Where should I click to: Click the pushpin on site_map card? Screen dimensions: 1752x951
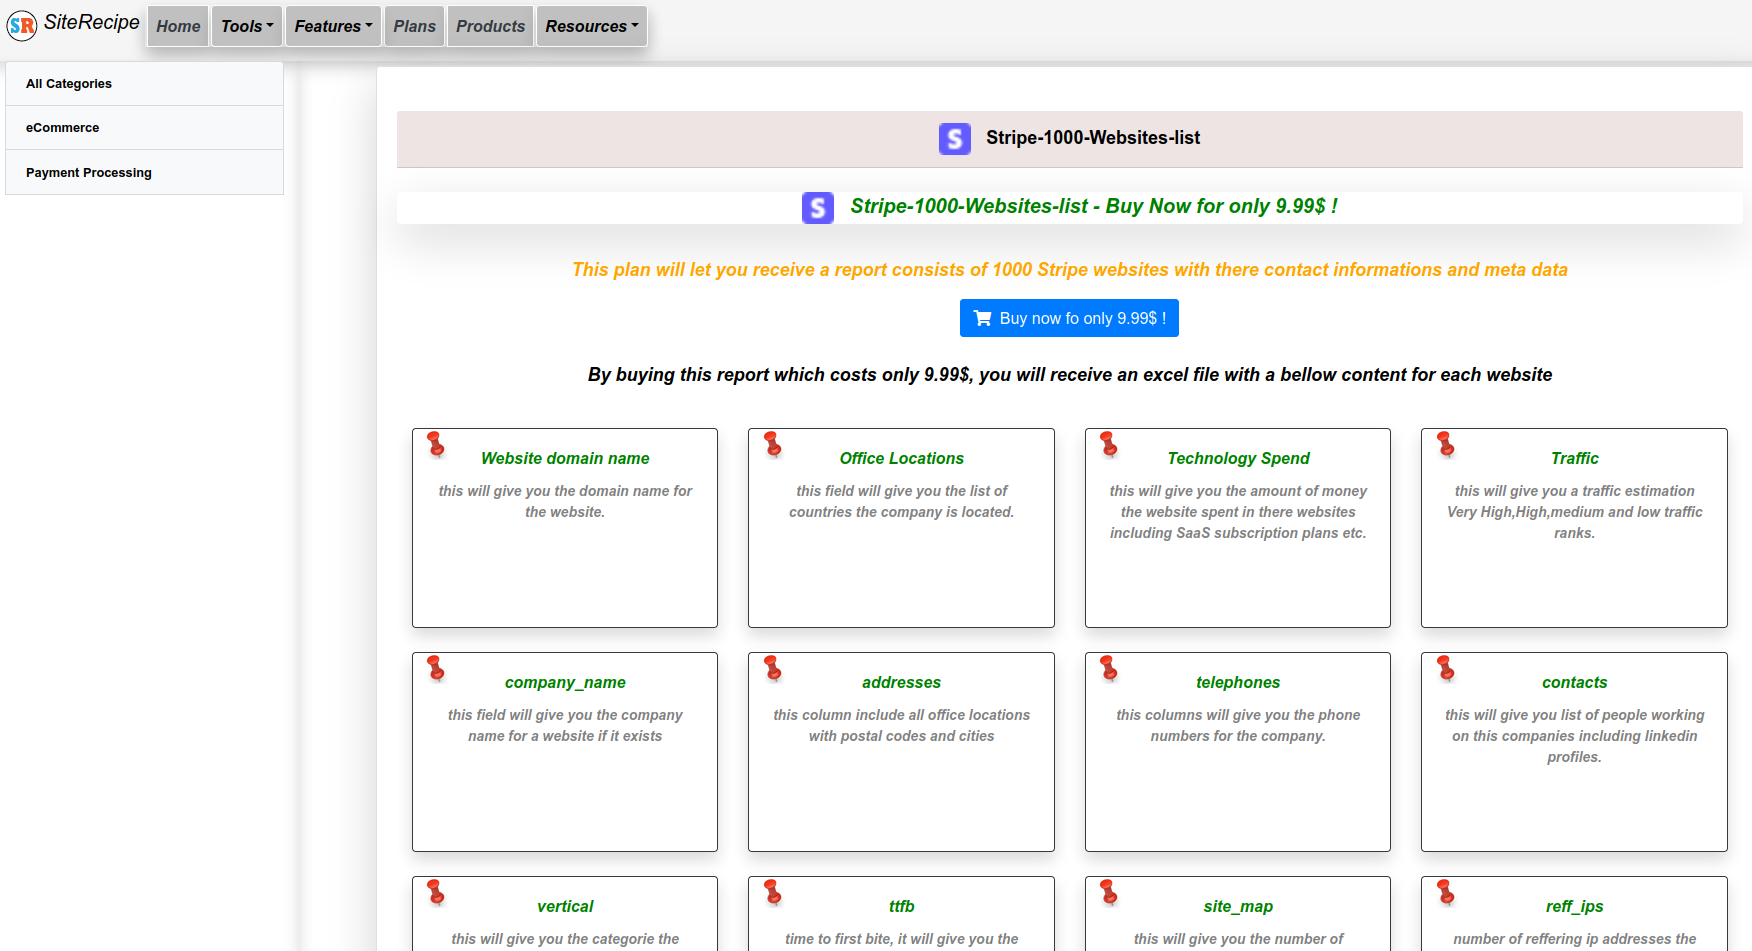(1109, 892)
